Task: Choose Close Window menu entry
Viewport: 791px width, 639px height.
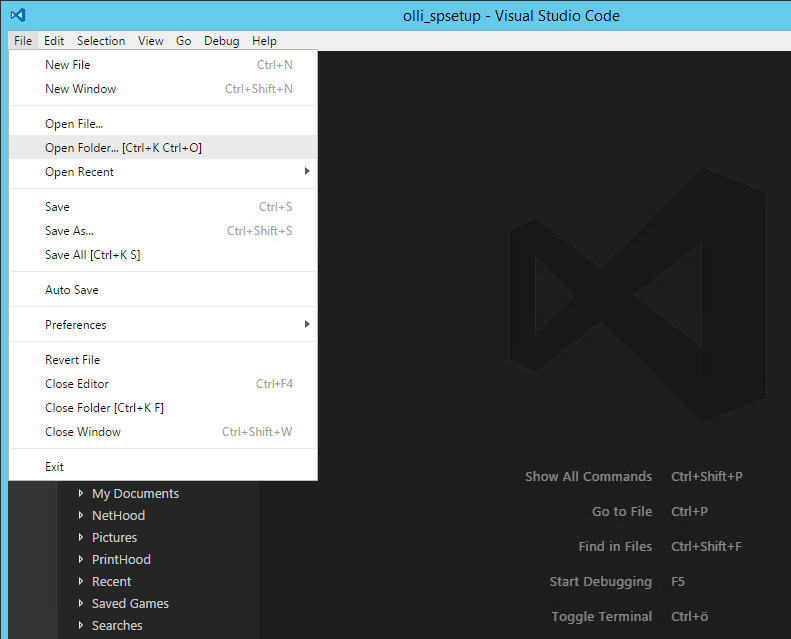Action: point(163,432)
